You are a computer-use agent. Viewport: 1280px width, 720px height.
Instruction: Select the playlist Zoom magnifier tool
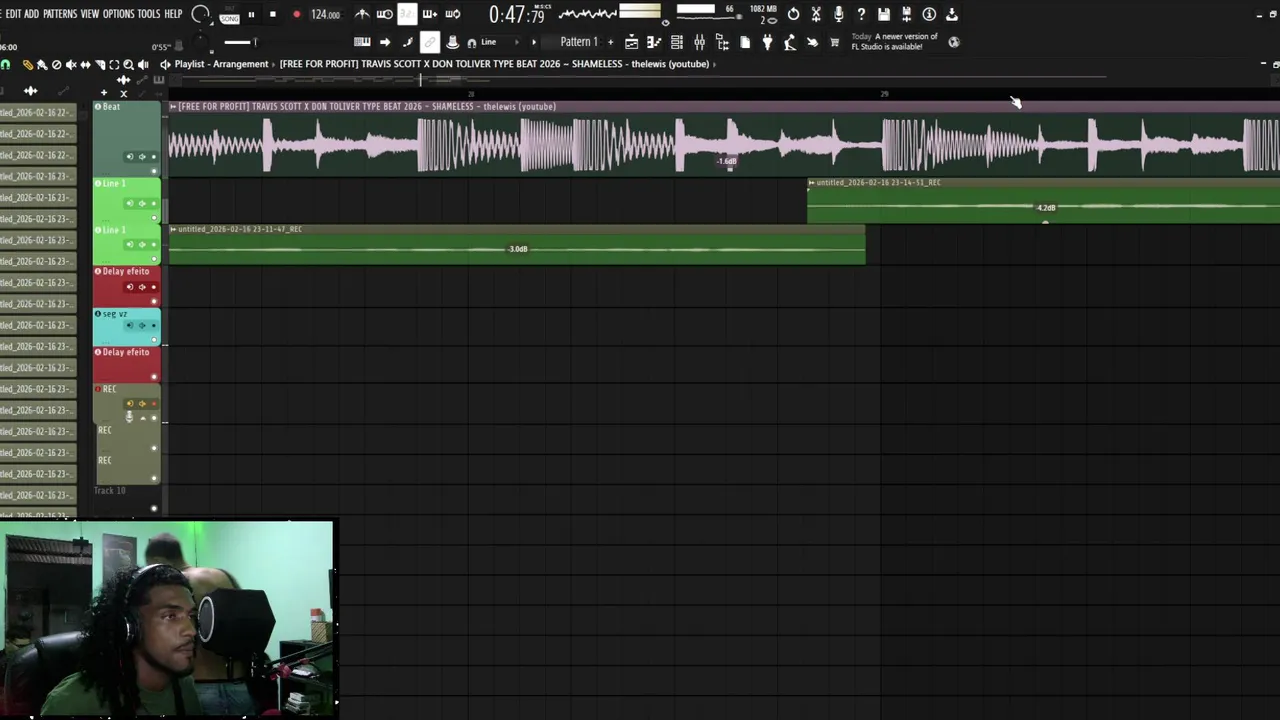pos(128,65)
